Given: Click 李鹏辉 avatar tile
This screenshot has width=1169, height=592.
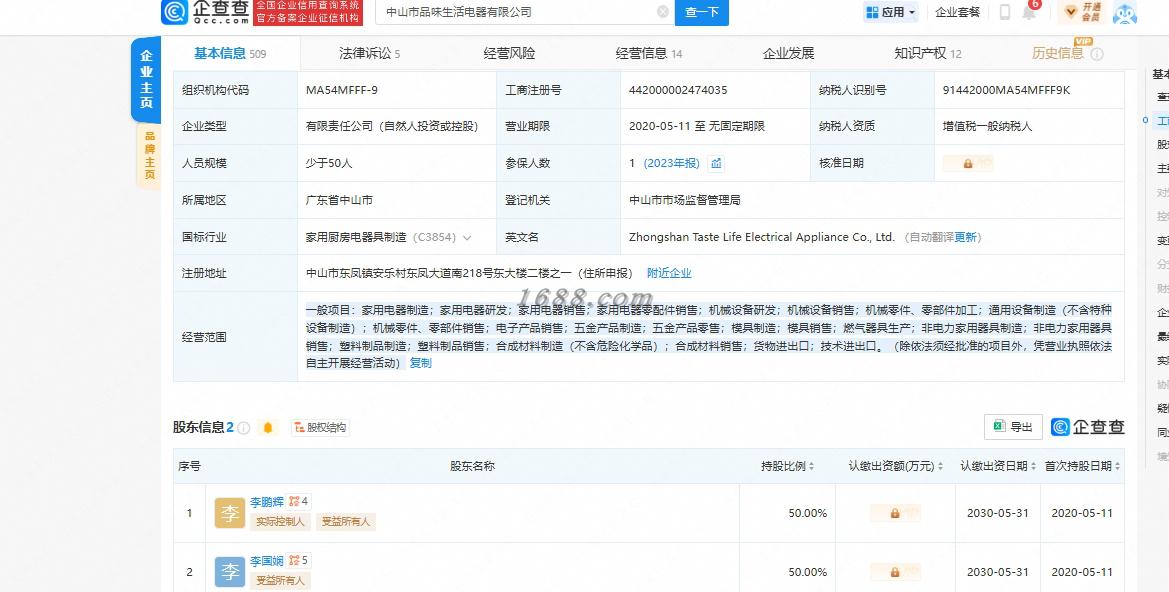Looking at the screenshot, I should [x=230, y=513].
